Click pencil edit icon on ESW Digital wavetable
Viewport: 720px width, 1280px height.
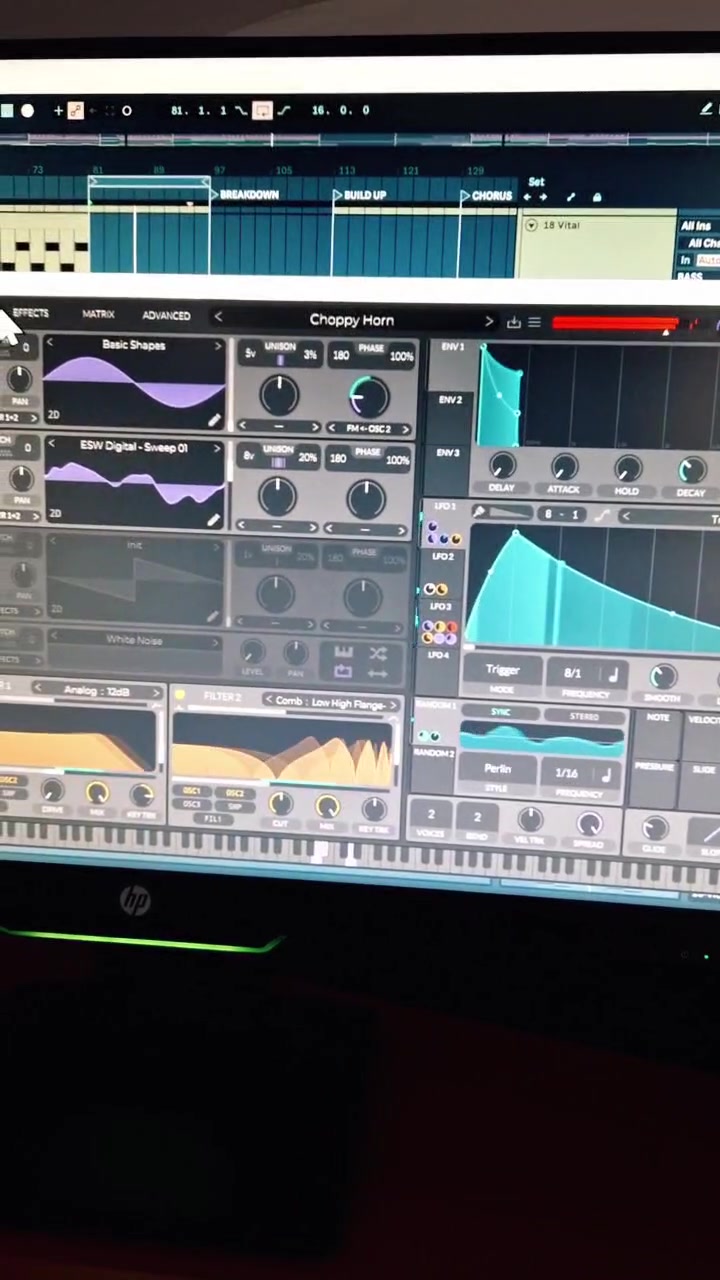tap(213, 519)
